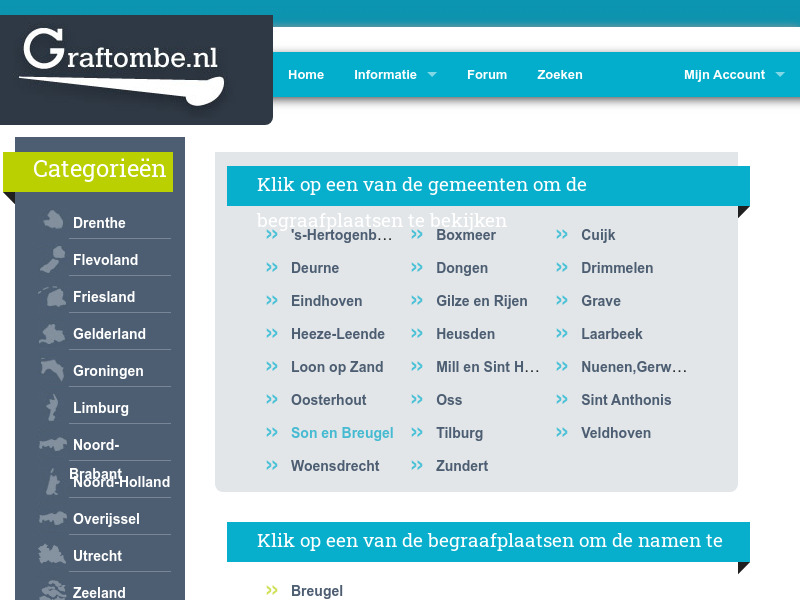Open the Informatie dropdown menu
This screenshot has height=600, width=800.
(x=387, y=74)
